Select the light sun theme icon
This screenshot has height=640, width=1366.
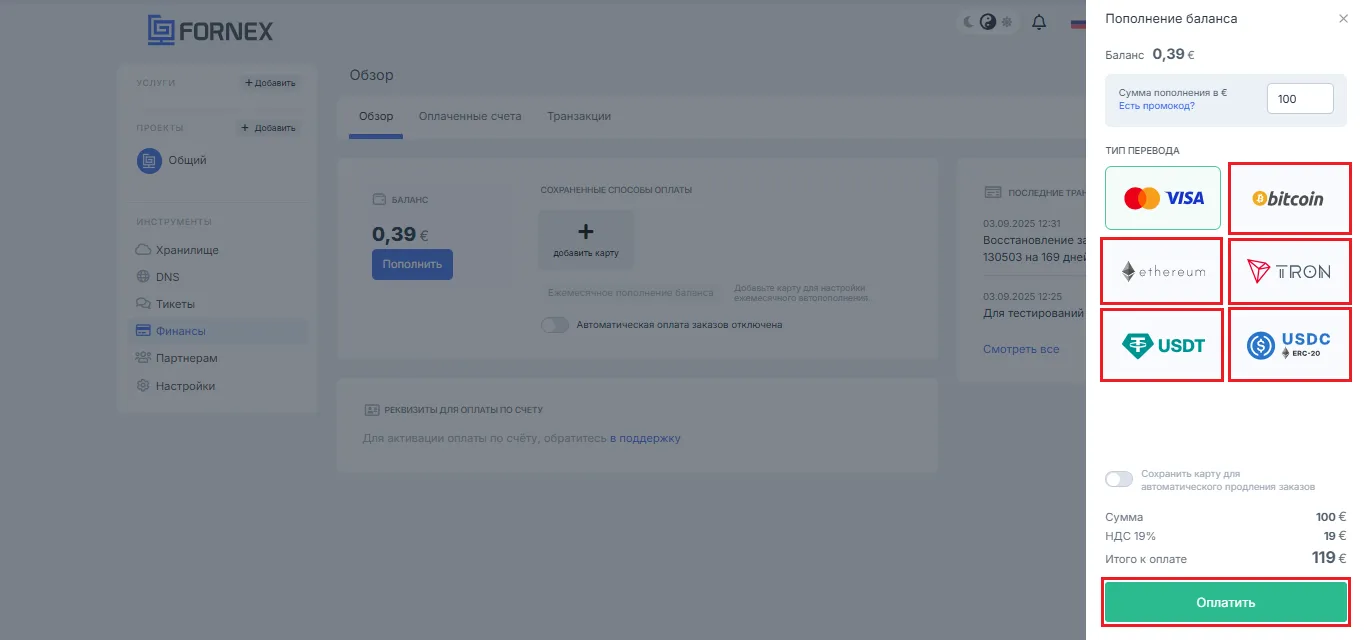pyautogui.click(x=1007, y=22)
